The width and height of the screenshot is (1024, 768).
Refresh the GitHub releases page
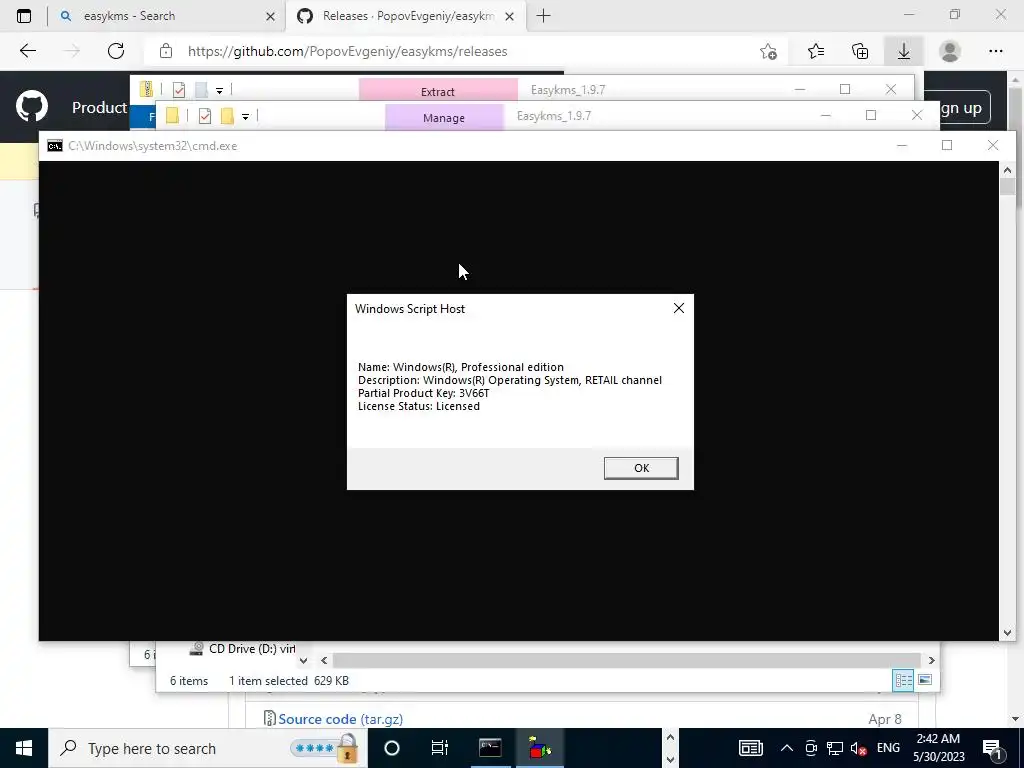pyautogui.click(x=116, y=51)
